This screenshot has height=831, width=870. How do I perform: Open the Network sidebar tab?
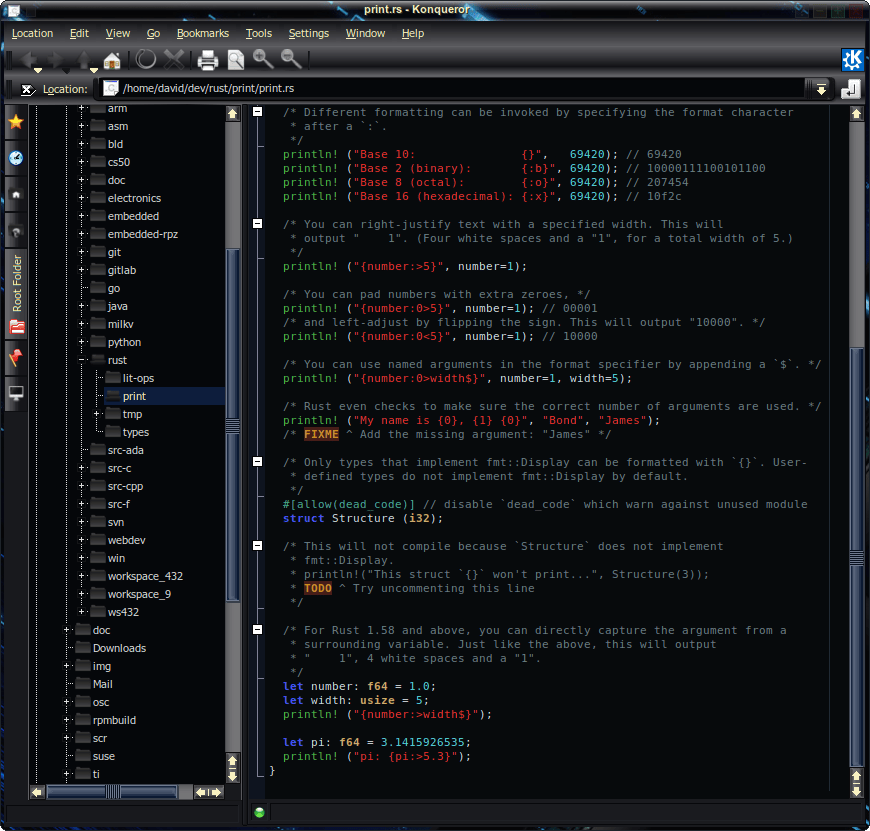[16, 231]
